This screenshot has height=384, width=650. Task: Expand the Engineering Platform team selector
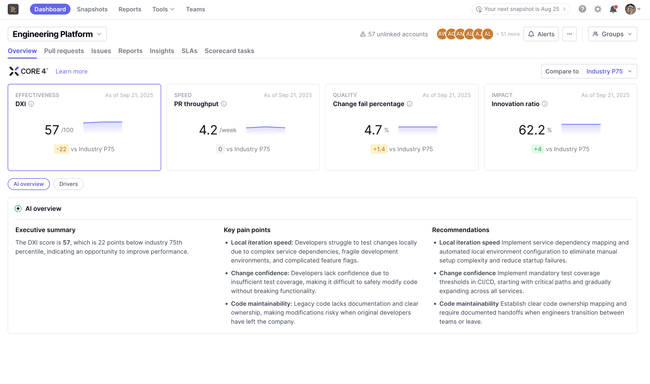57,34
